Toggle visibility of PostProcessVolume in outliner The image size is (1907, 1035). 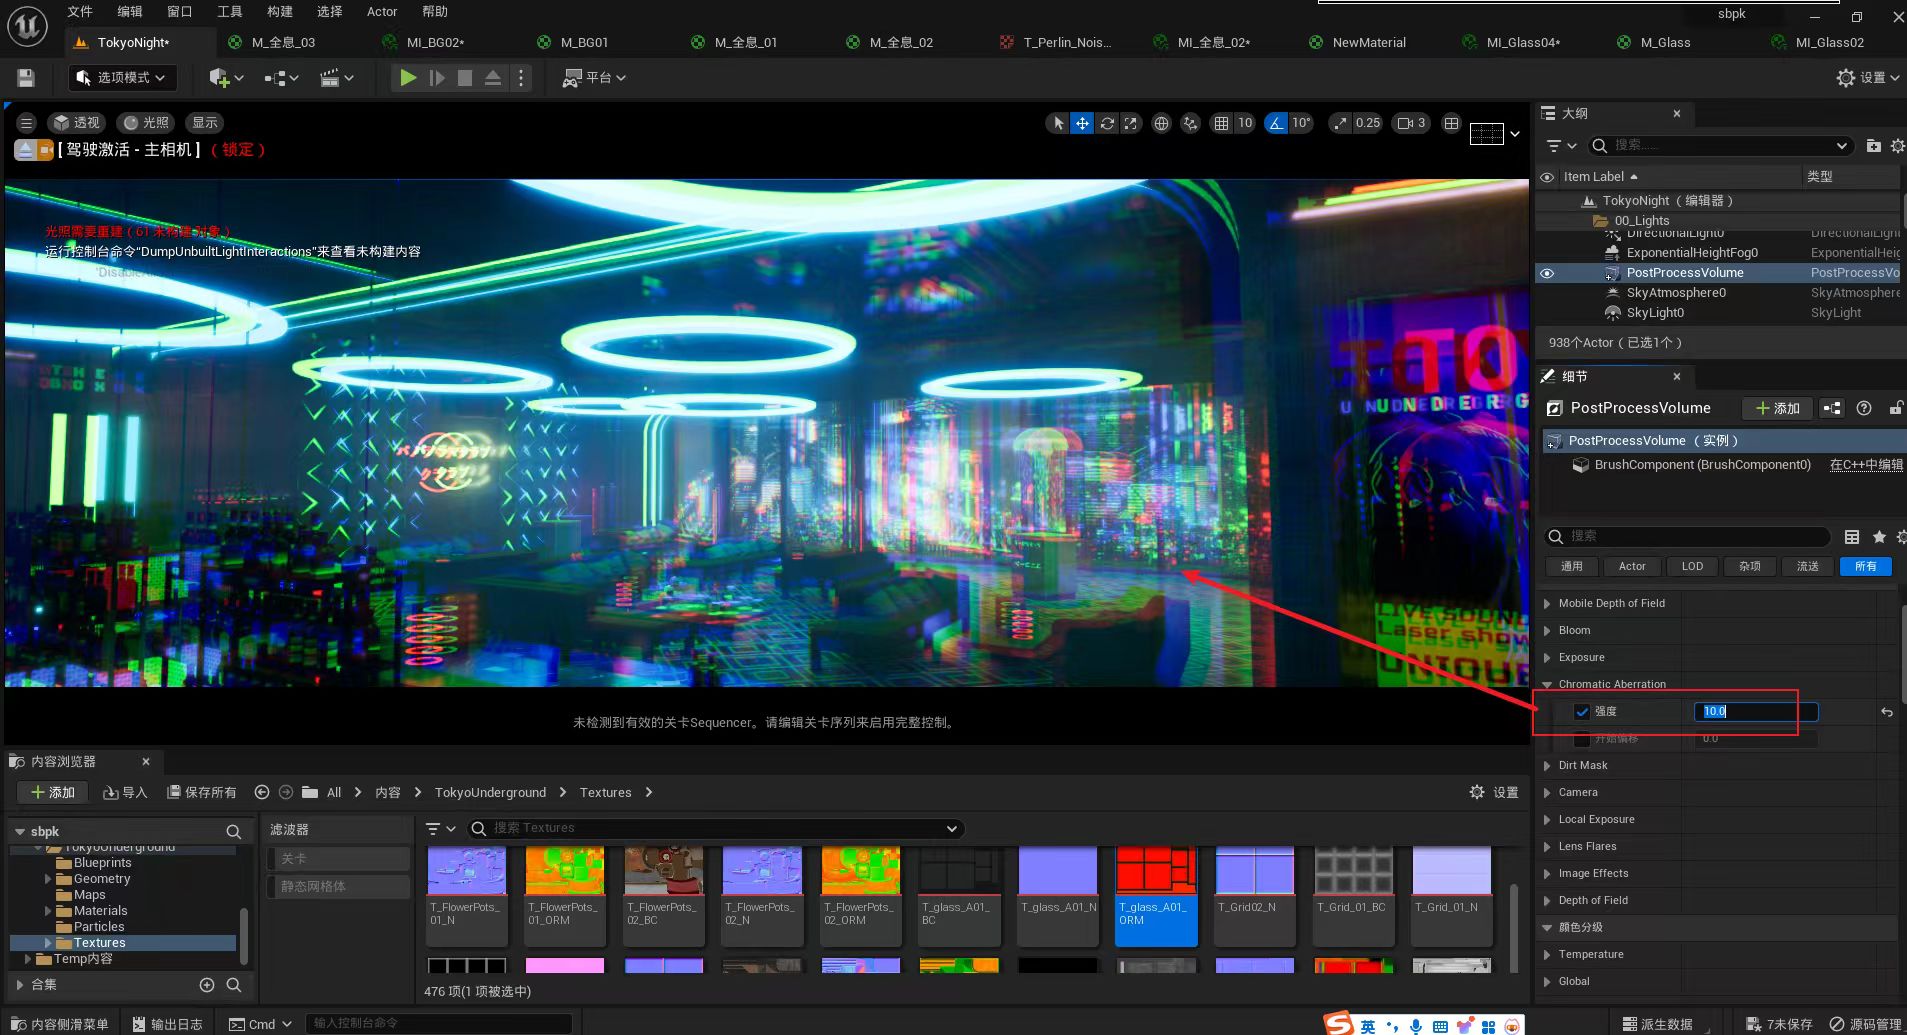point(1547,273)
